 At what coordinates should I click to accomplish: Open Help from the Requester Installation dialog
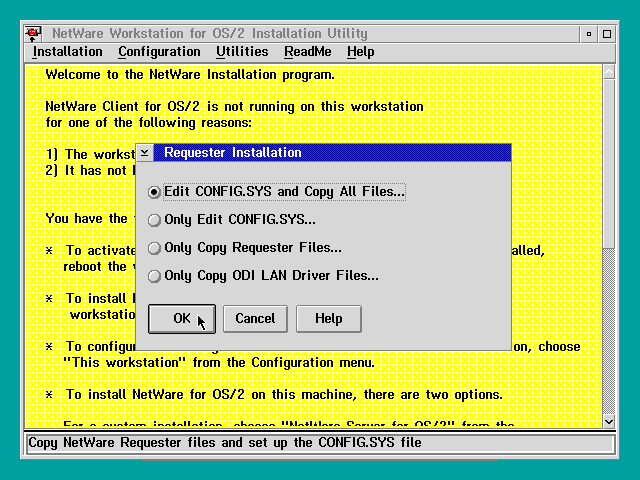[x=329, y=319]
